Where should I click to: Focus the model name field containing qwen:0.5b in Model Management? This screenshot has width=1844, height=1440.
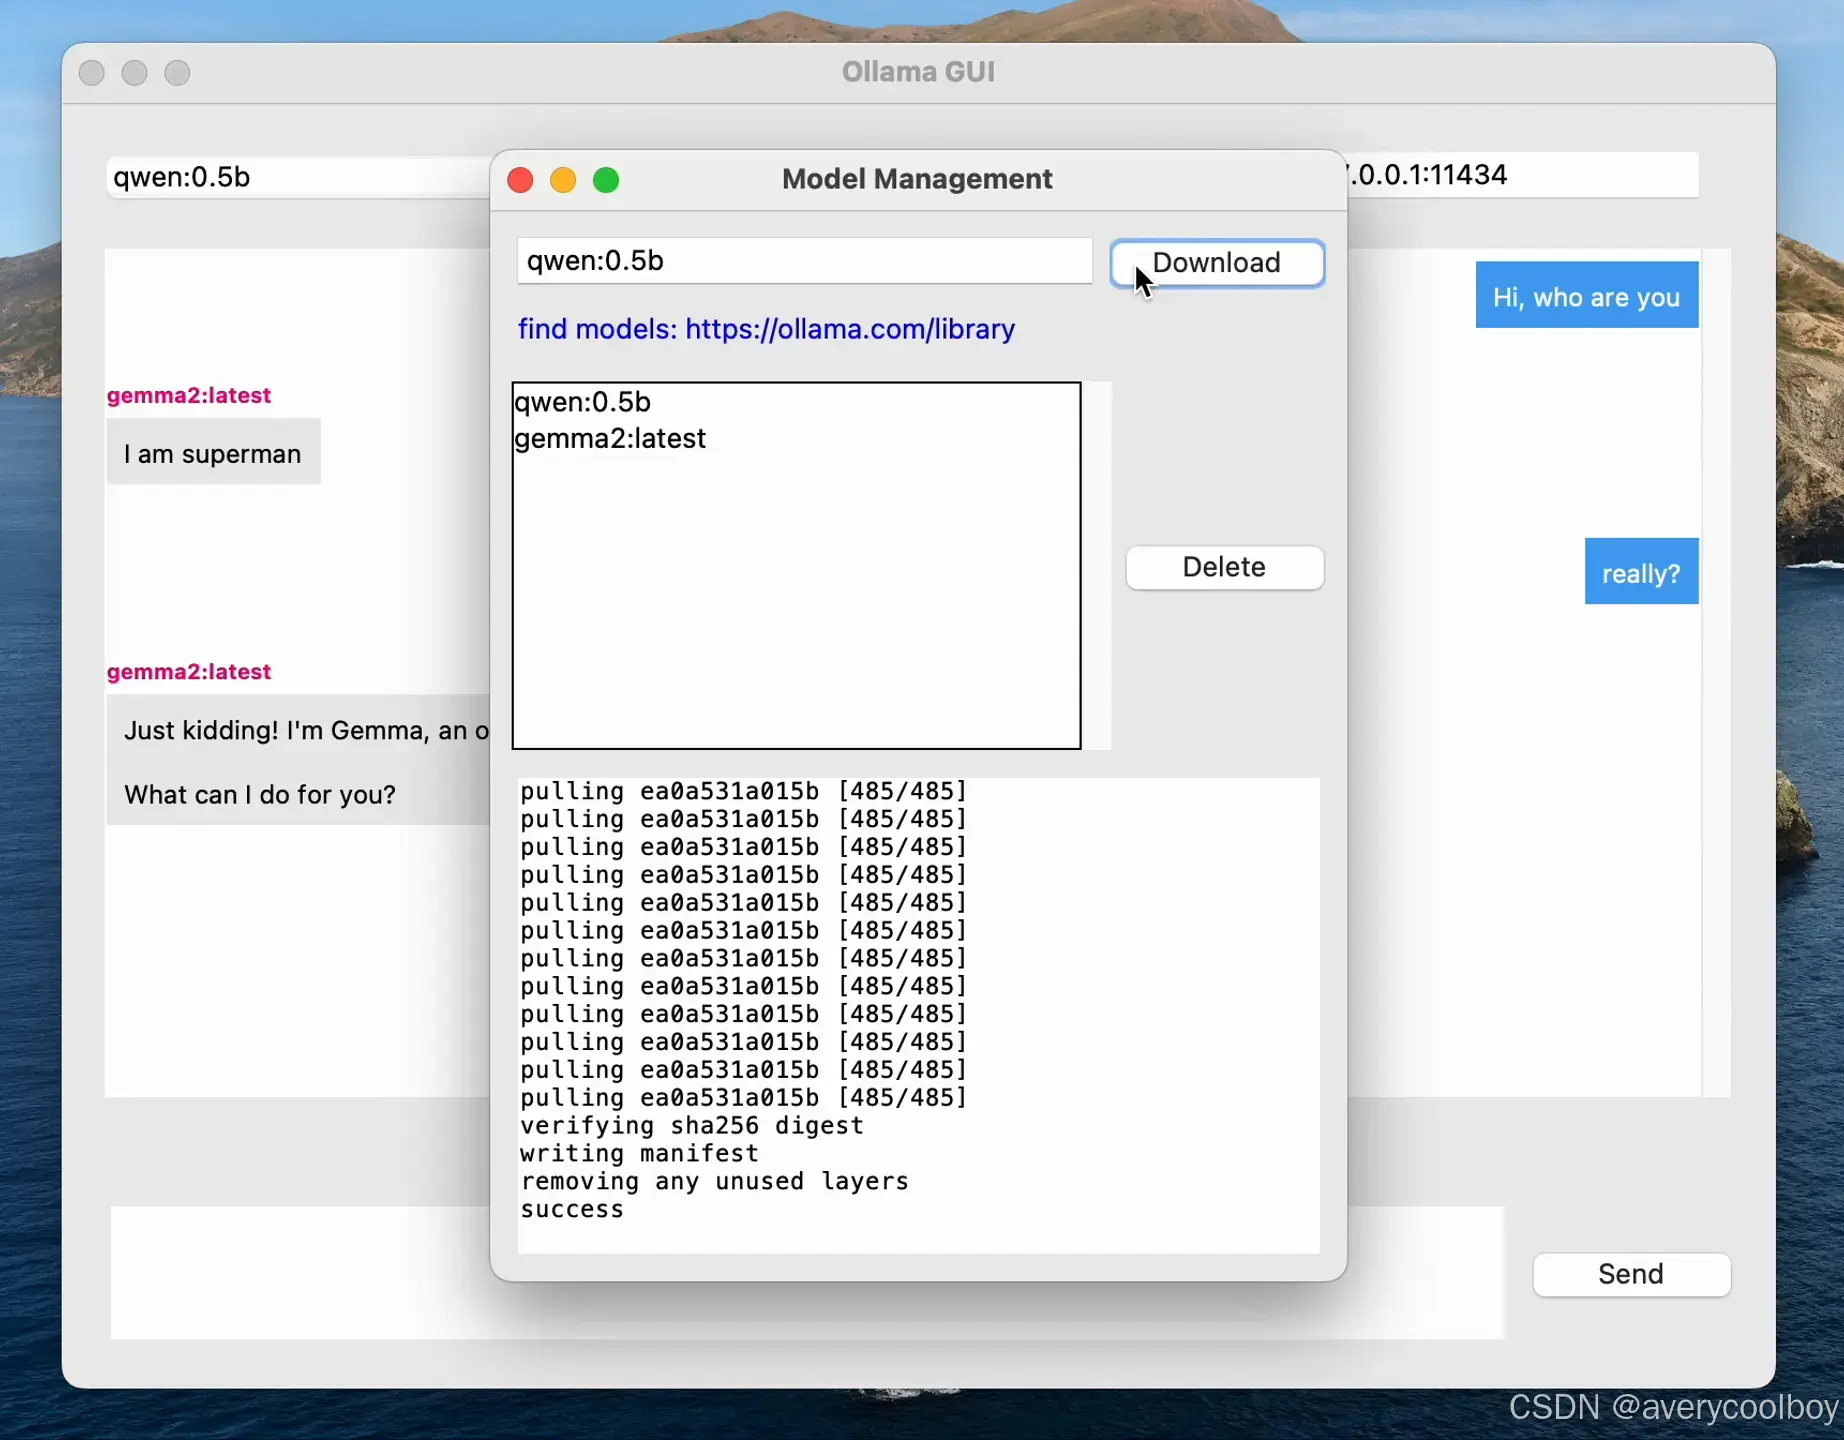(x=804, y=261)
